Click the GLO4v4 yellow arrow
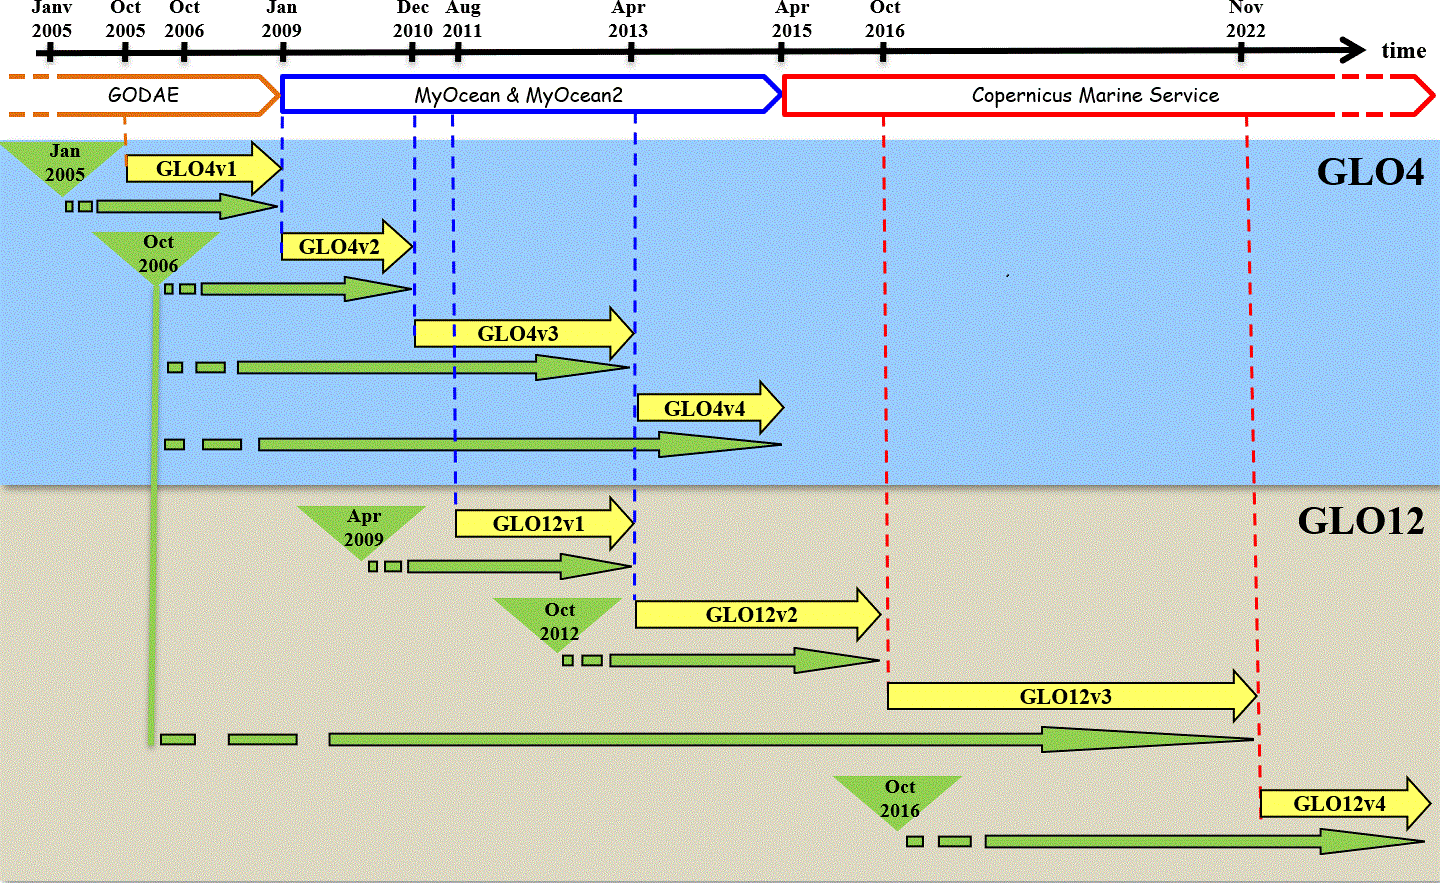 [x=707, y=409]
